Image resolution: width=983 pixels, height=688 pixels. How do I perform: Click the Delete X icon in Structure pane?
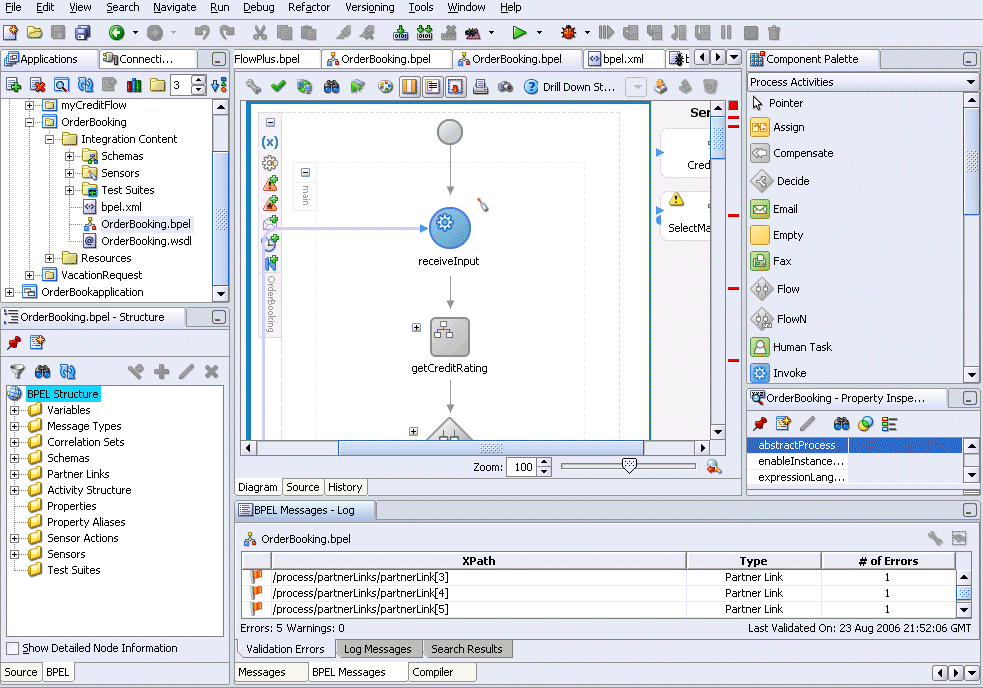tap(211, 371)
